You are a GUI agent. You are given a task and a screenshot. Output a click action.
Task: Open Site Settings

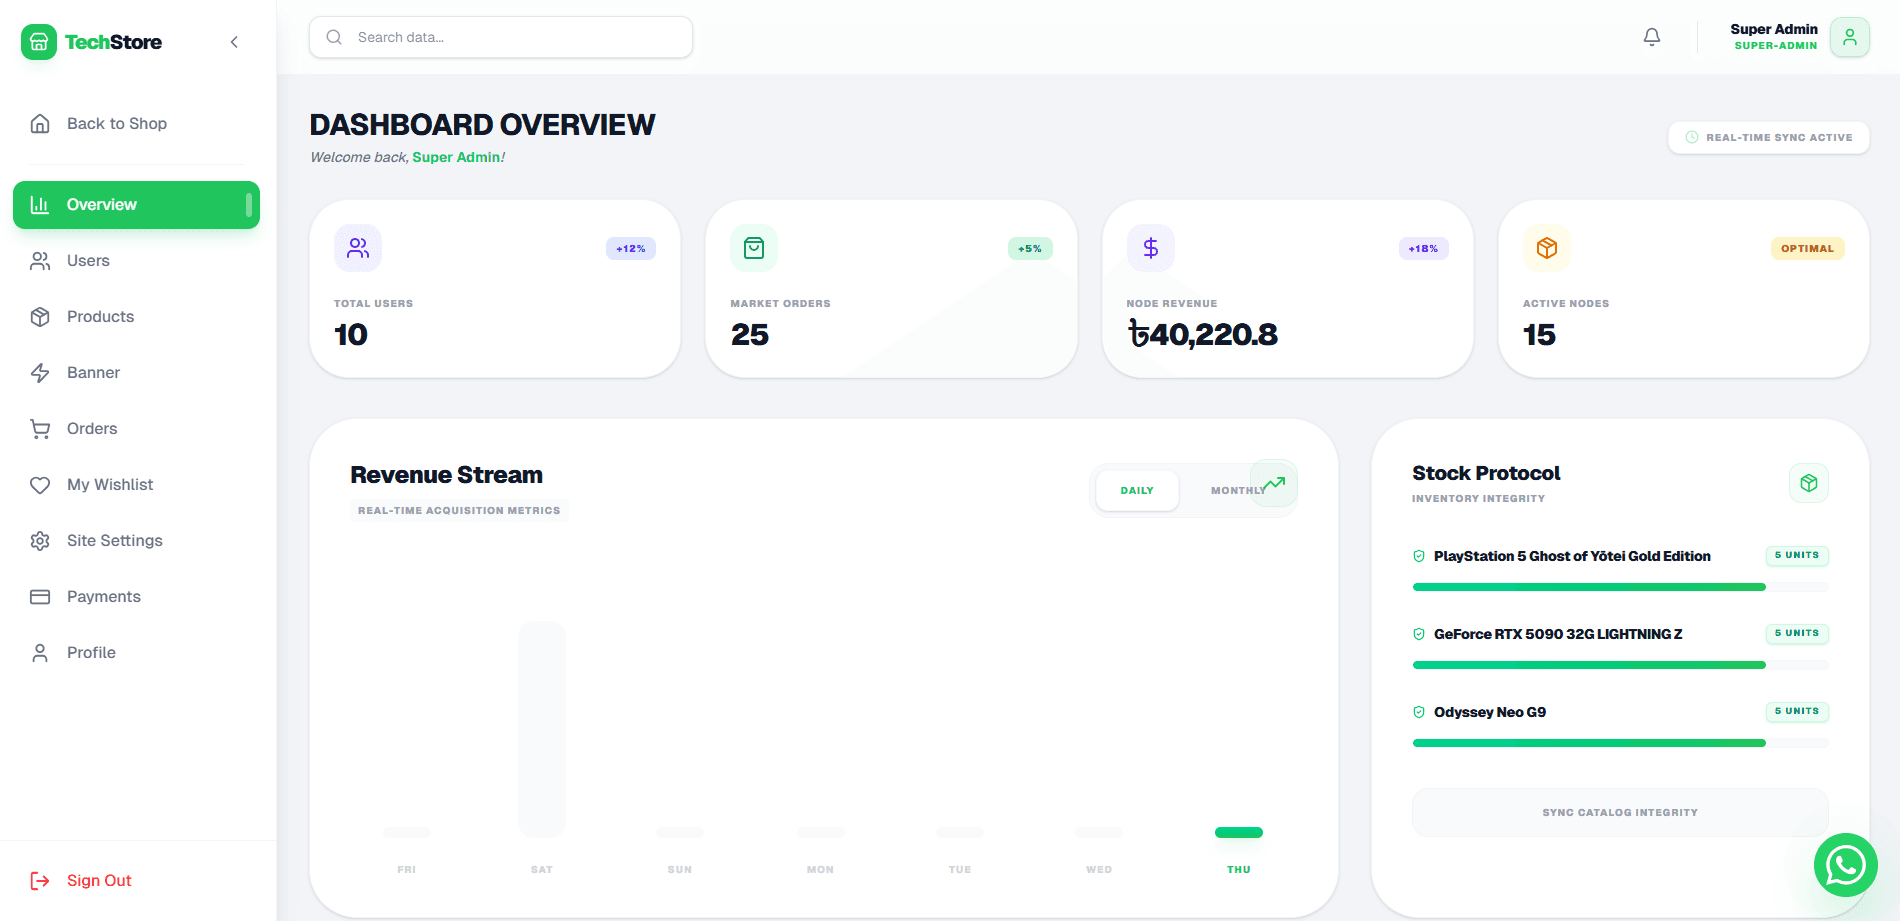coord(136,541)
